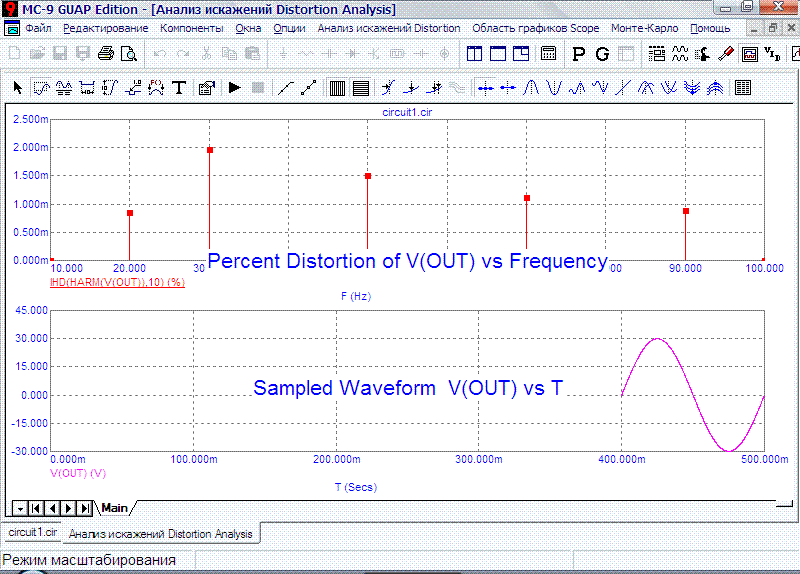Select the red probe tool icon
Screen dimensions: 800x574
click(x=726, y=54)
